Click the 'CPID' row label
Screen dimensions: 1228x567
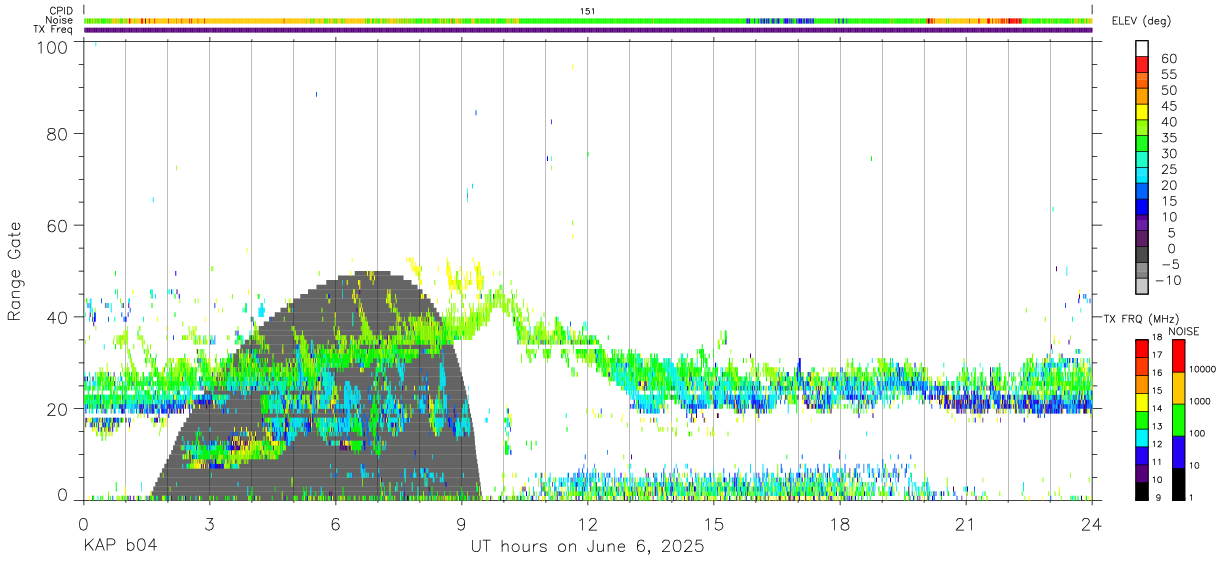coord(60,10)
